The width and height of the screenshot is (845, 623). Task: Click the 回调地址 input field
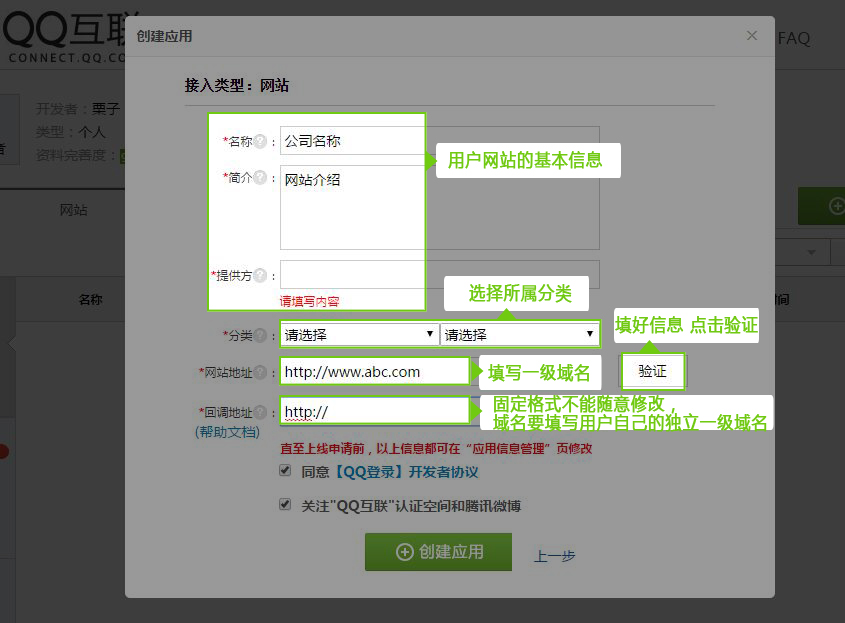point(375,412)
